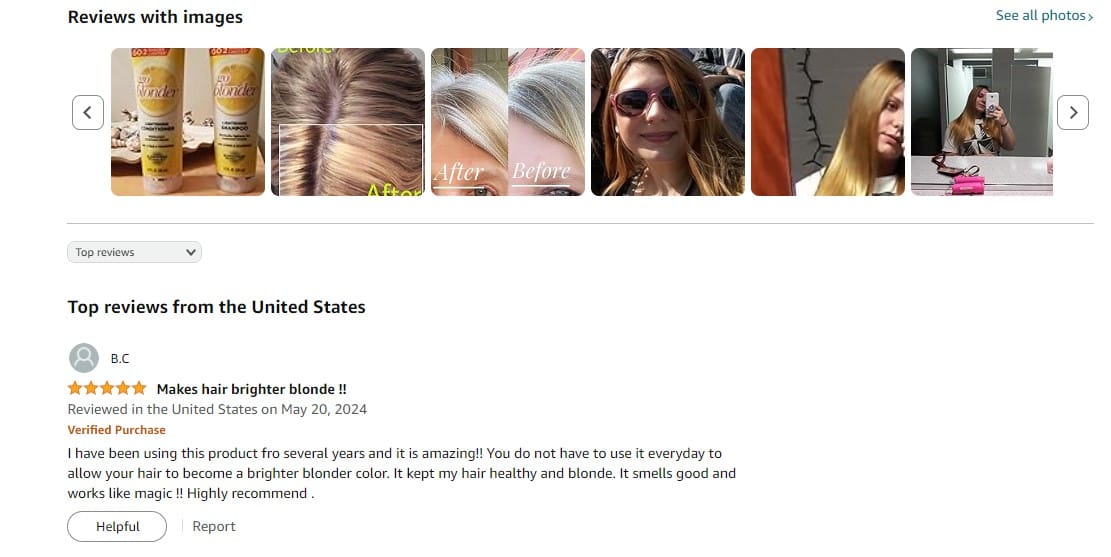Screen dimensions: 1111x557
Task: Open the photo of woman wearing sunglasses
Action: point(668,122)
